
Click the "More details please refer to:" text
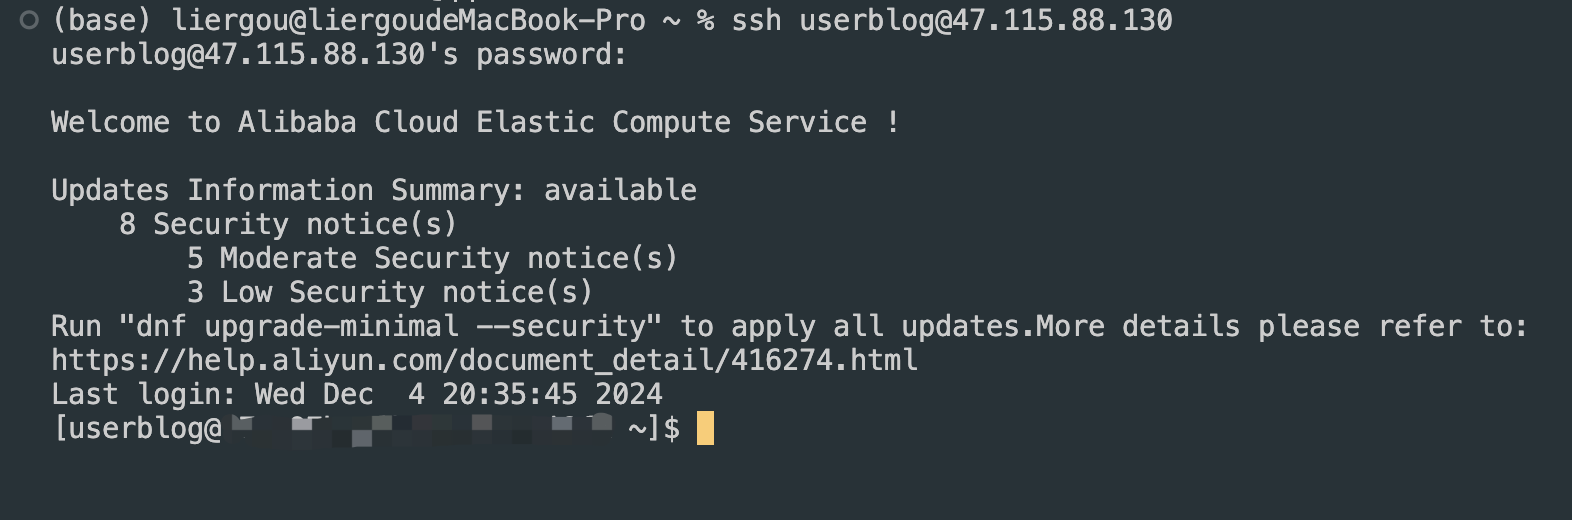pos(1281,326)
